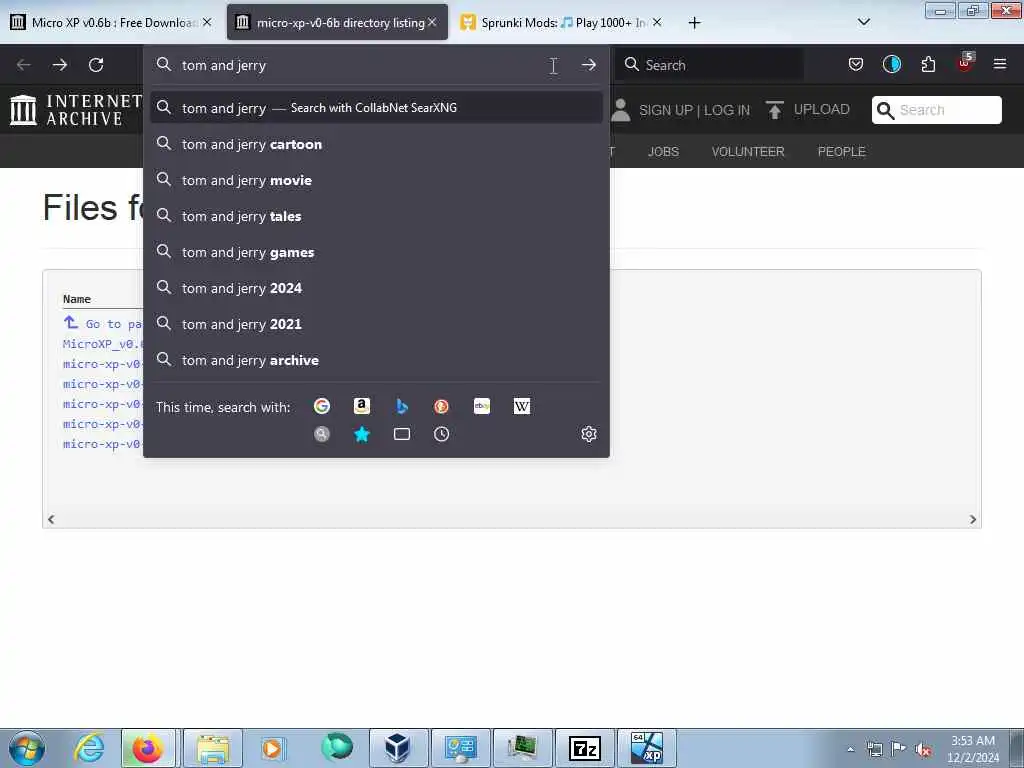Search with Wikipedia icon
Screen dimensions: 1024x768
[522, 406]
